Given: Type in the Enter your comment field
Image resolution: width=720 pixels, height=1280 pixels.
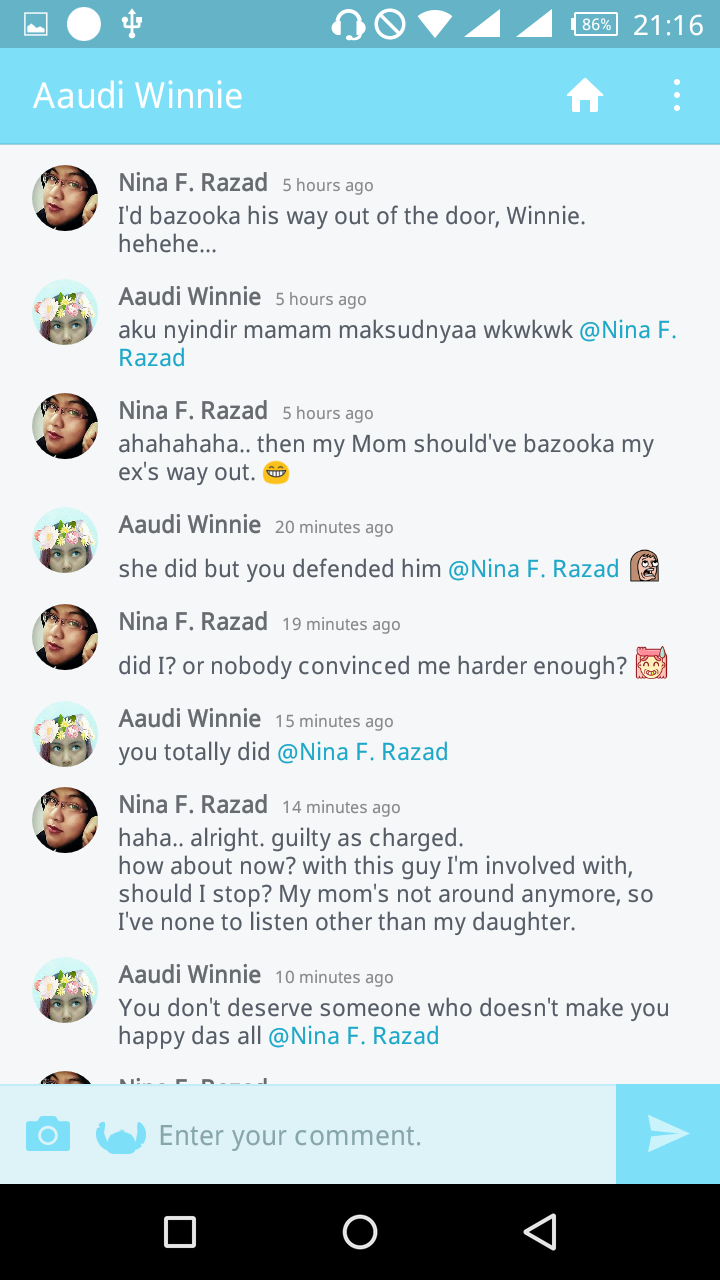Looking at the screenshot, I should (x=380, y=1135).
